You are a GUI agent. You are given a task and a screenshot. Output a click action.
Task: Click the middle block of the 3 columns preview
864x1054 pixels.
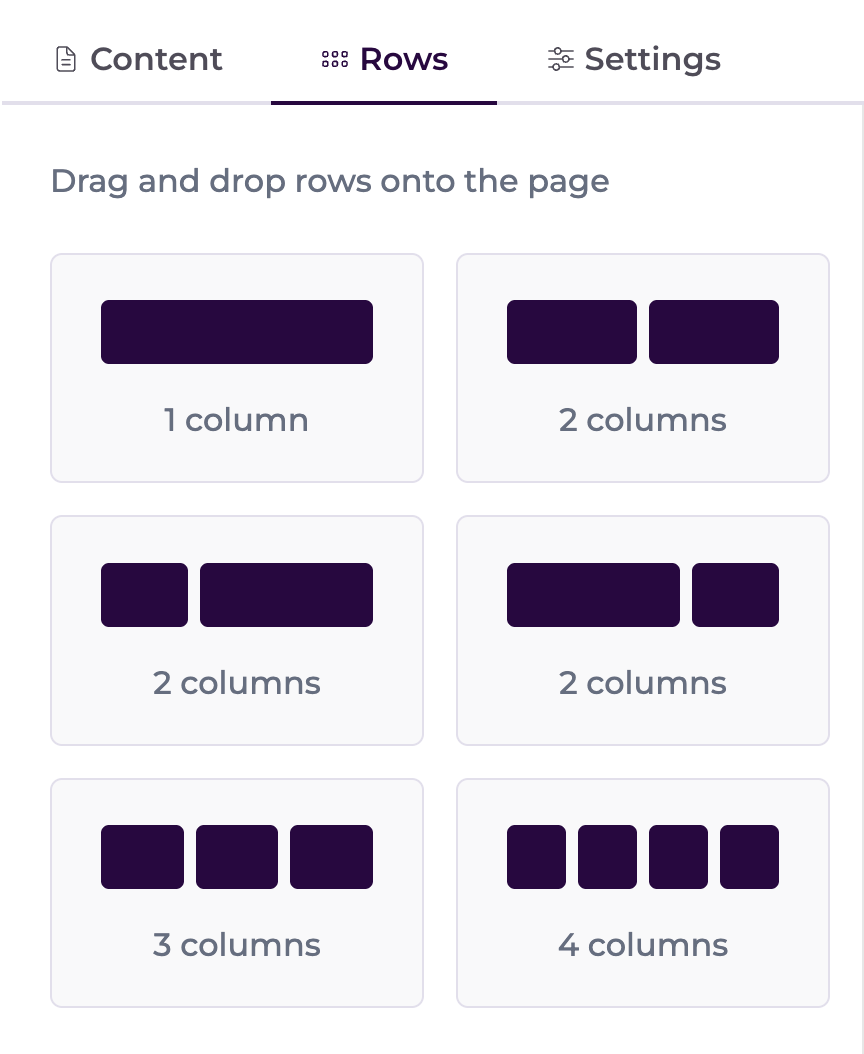coord(237,857)
